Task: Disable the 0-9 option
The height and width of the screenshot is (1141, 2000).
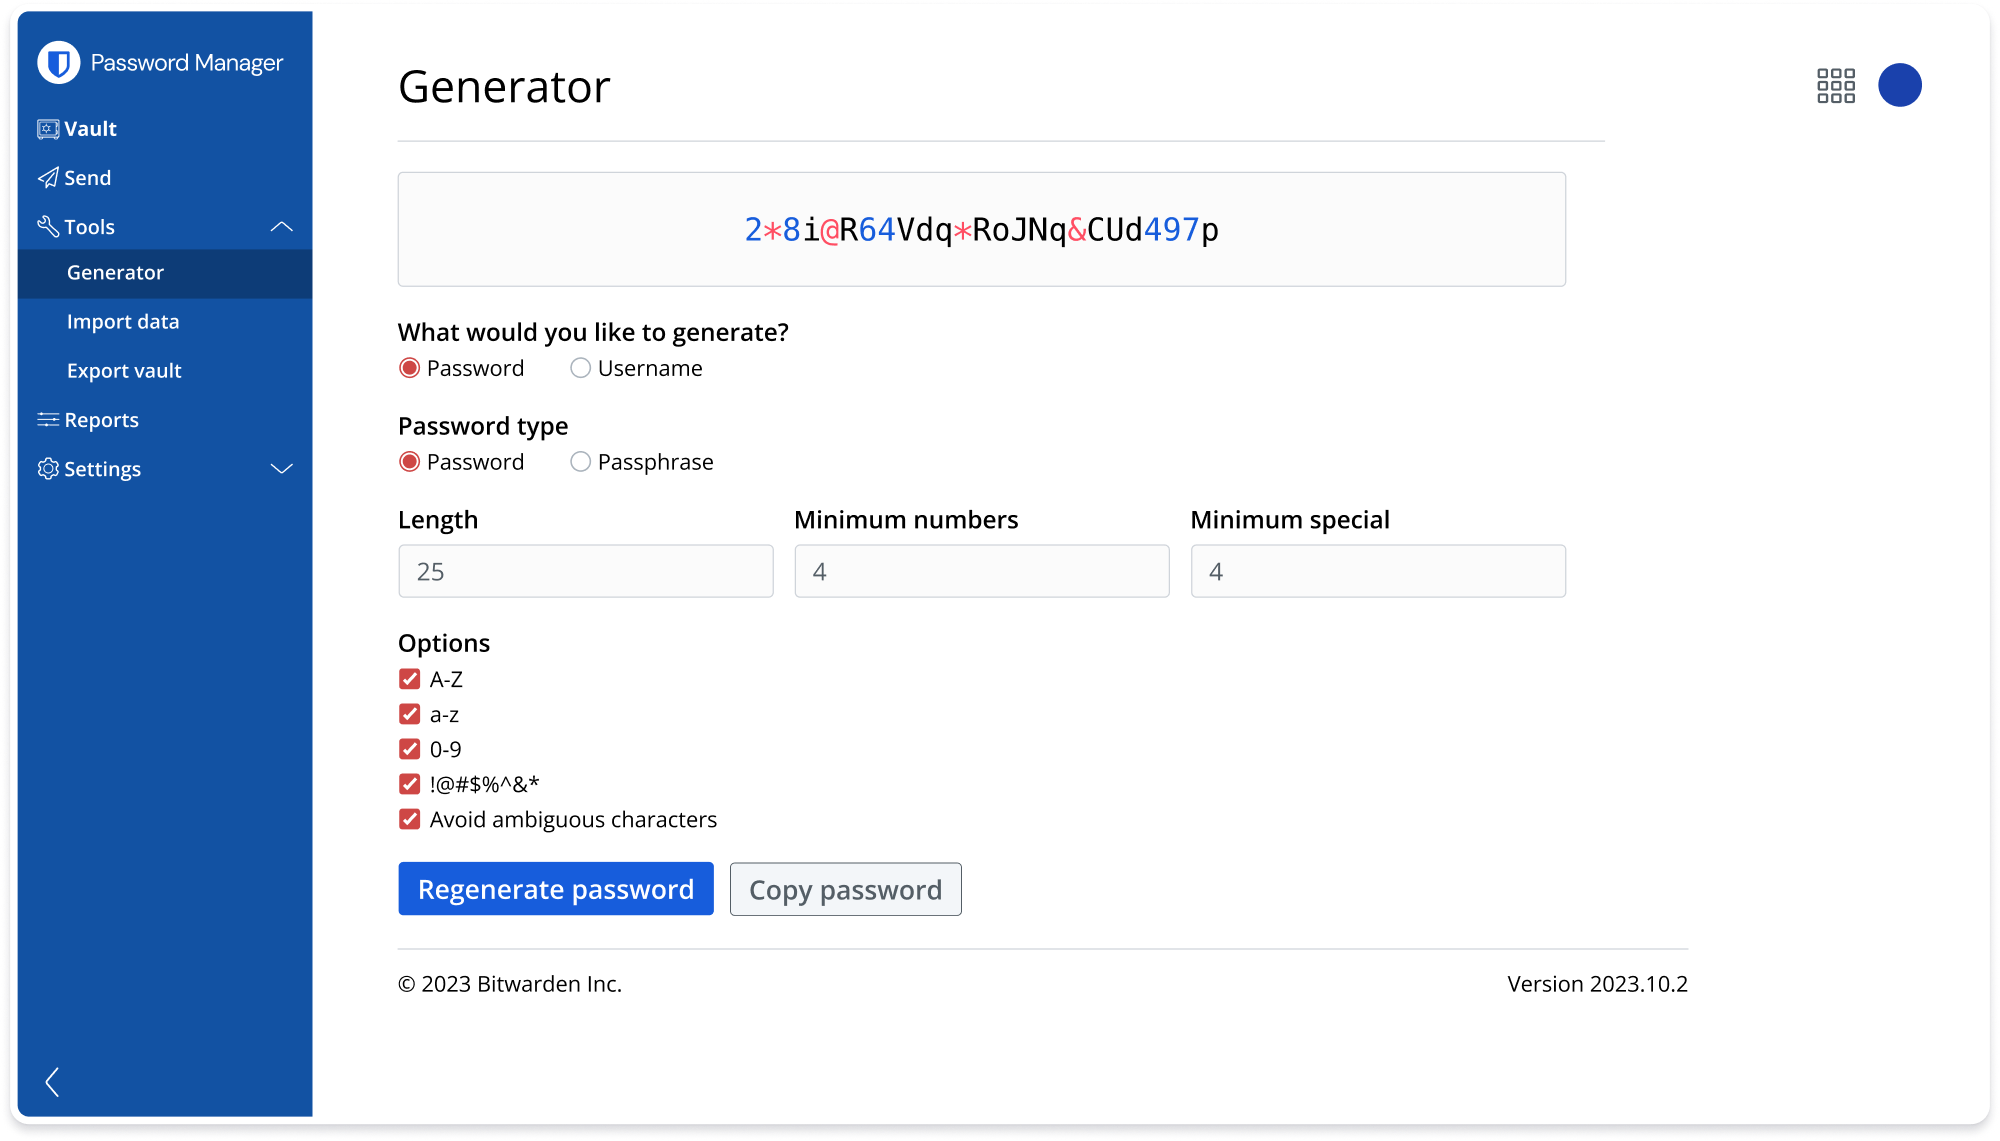Action: point(409,748)
